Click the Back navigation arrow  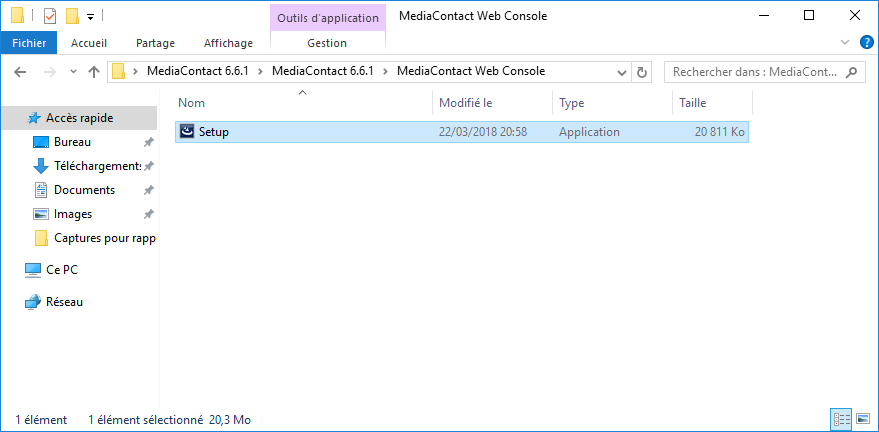point(20,72)
